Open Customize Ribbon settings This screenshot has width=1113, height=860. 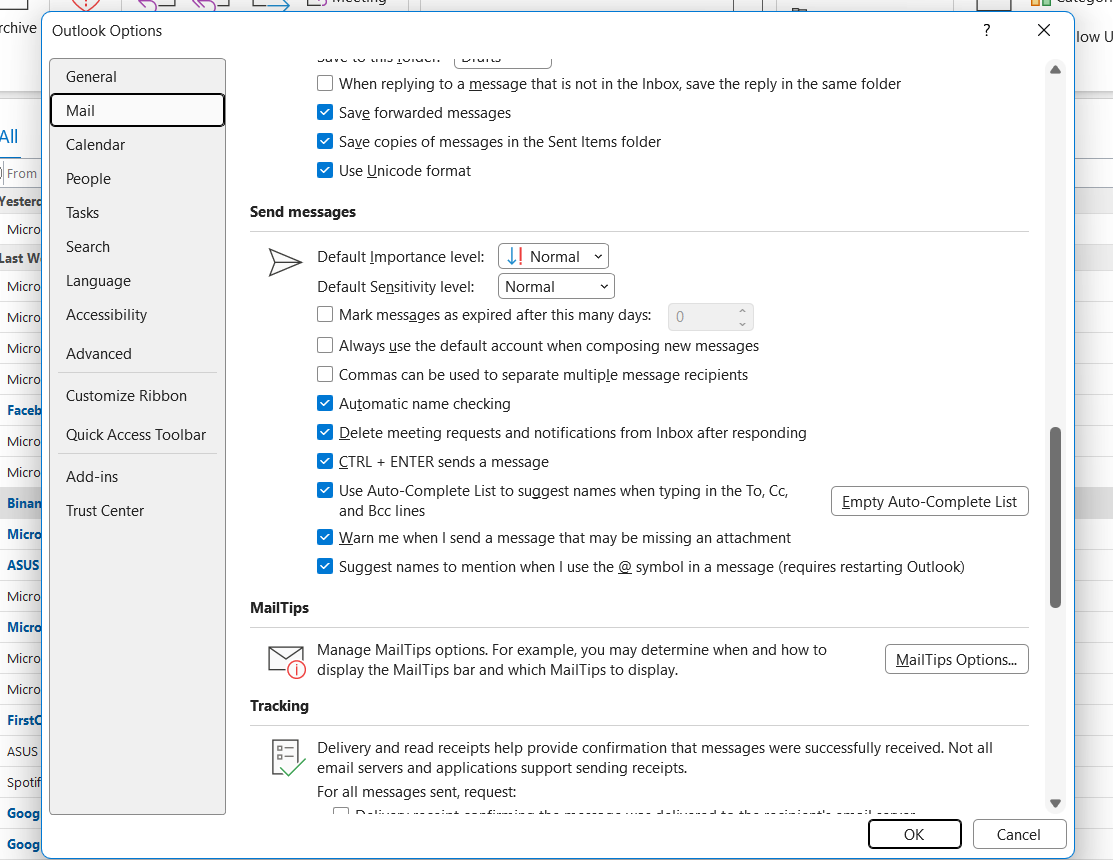138,396
